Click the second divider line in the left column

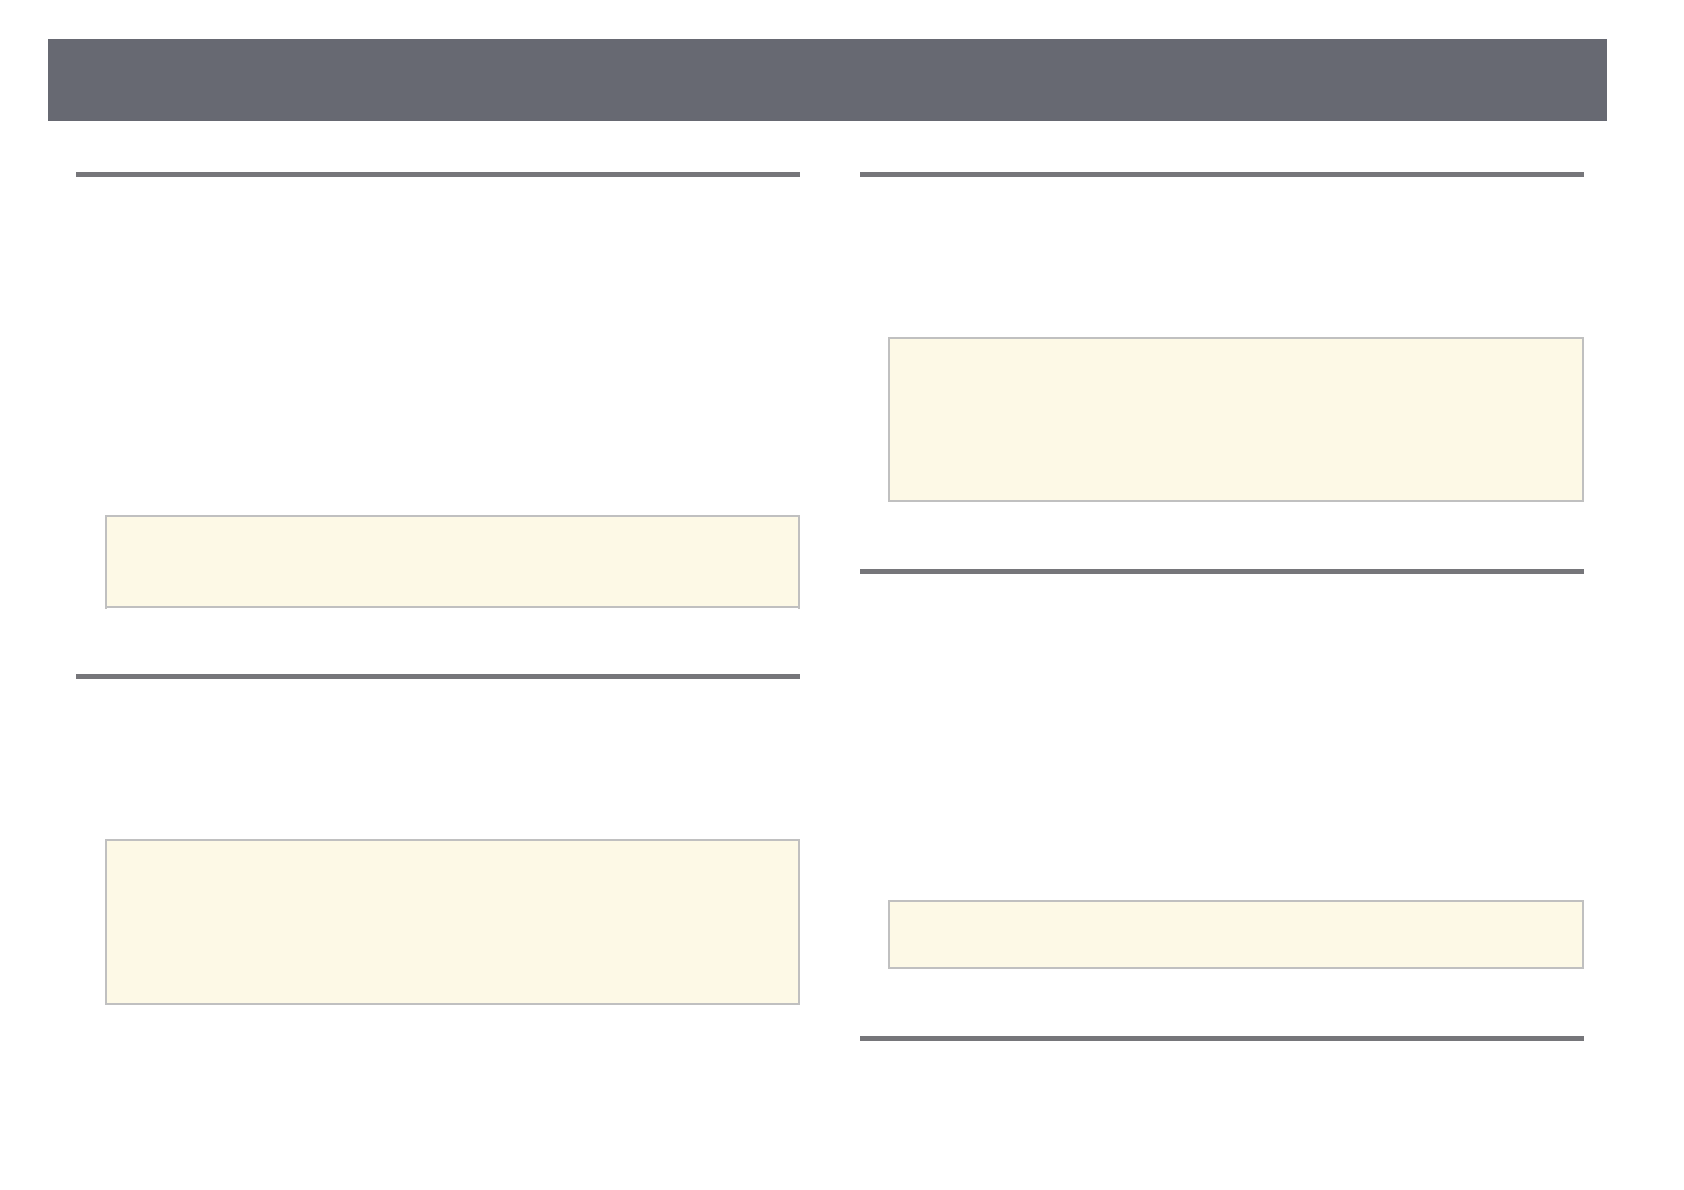437,677
